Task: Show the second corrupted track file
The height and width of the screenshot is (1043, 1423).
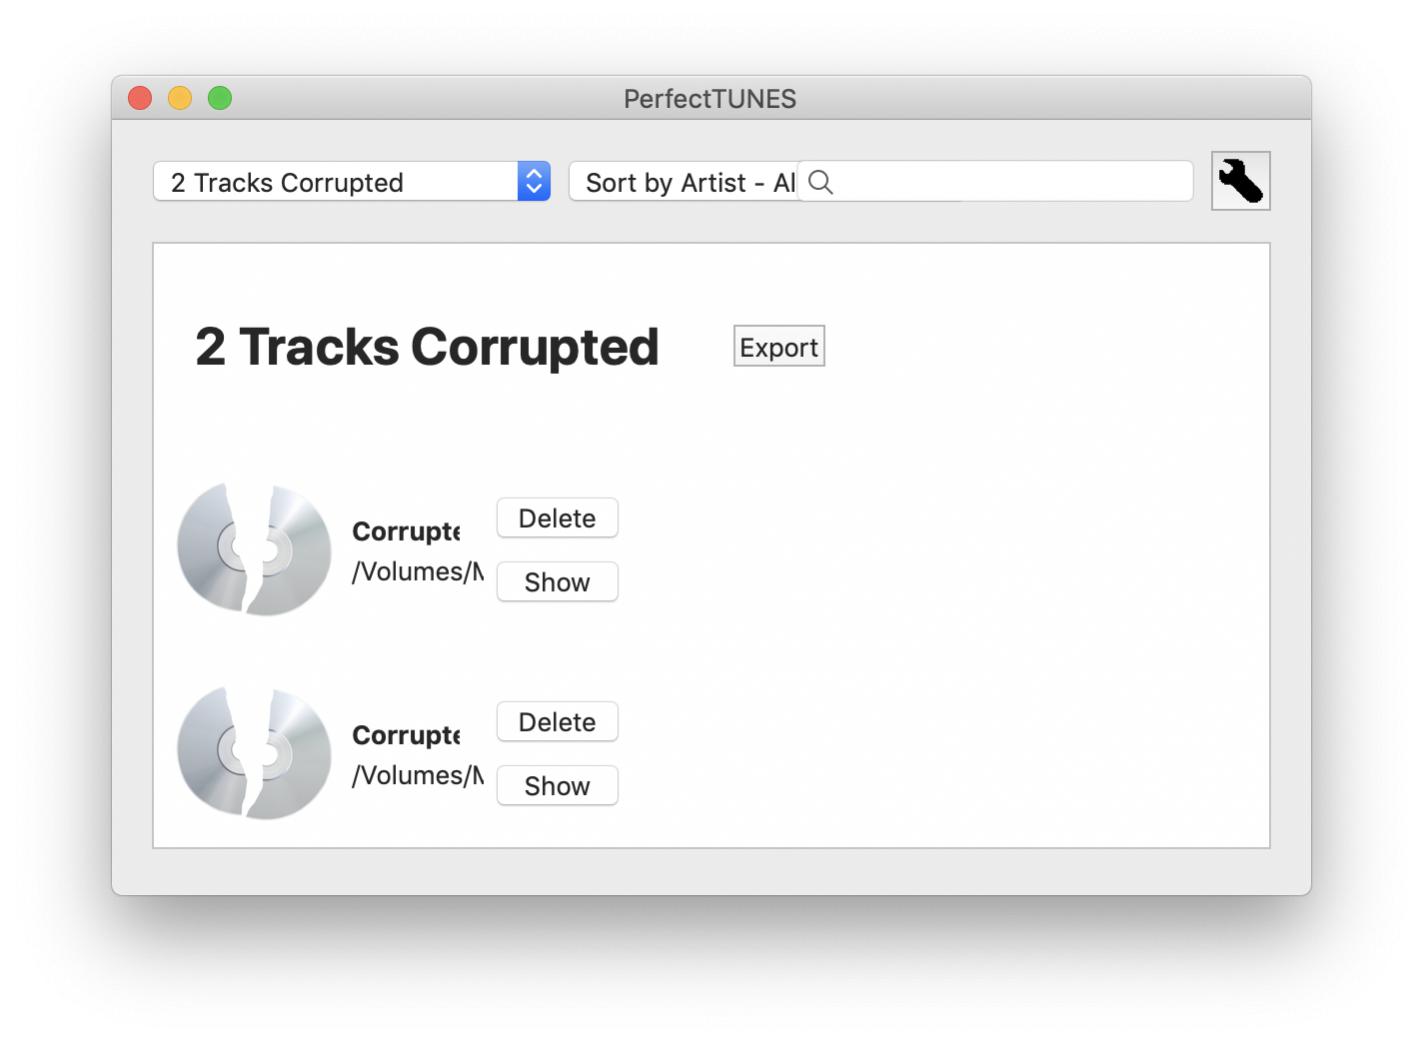Action: tap(557, 786)
